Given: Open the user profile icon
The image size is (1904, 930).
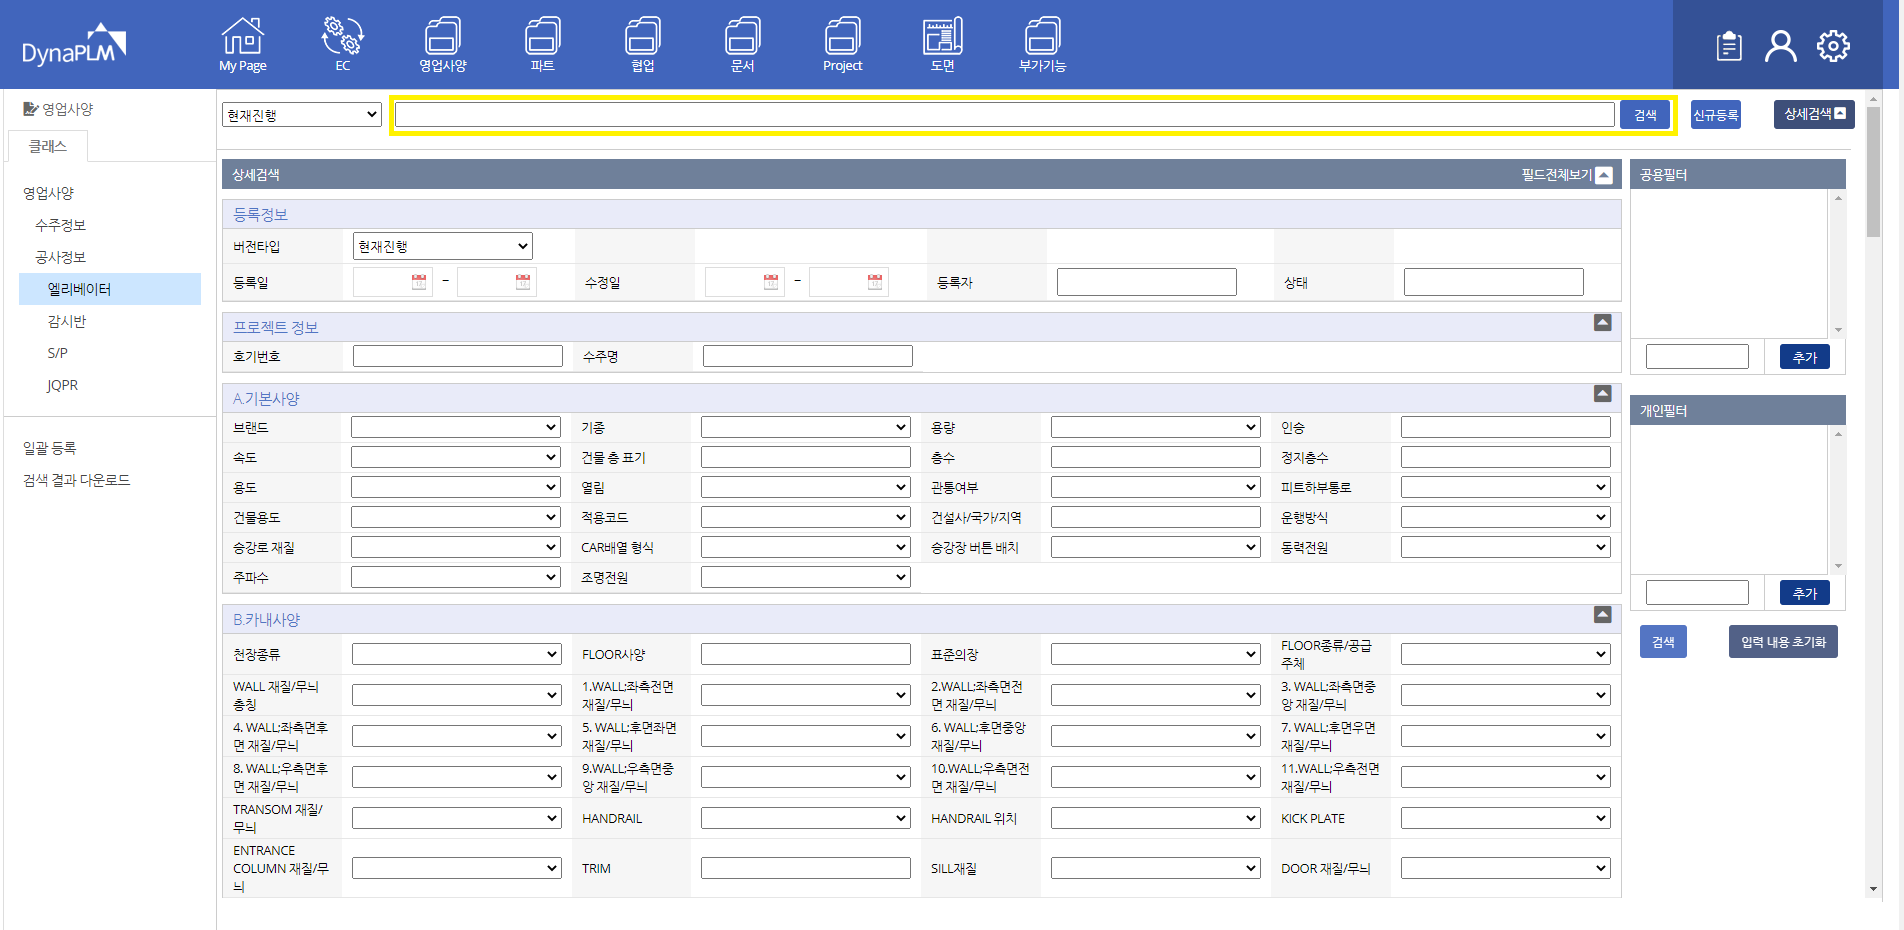Looking at the screenshot, I should (x=1780, y=46).
